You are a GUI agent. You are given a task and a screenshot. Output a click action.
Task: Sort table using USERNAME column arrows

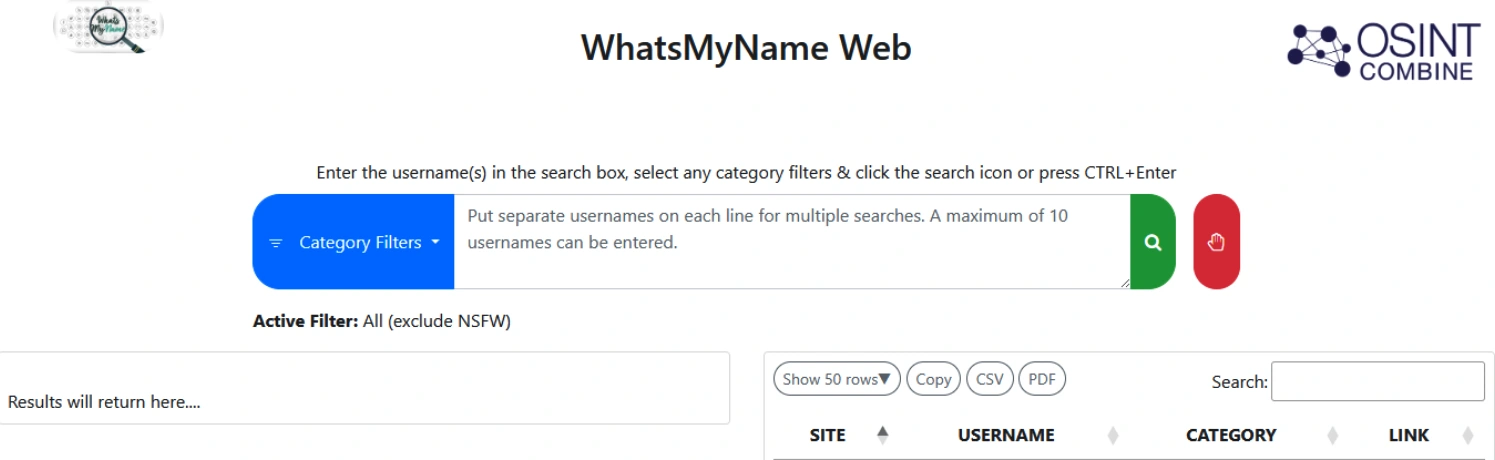coord(1113,435)
